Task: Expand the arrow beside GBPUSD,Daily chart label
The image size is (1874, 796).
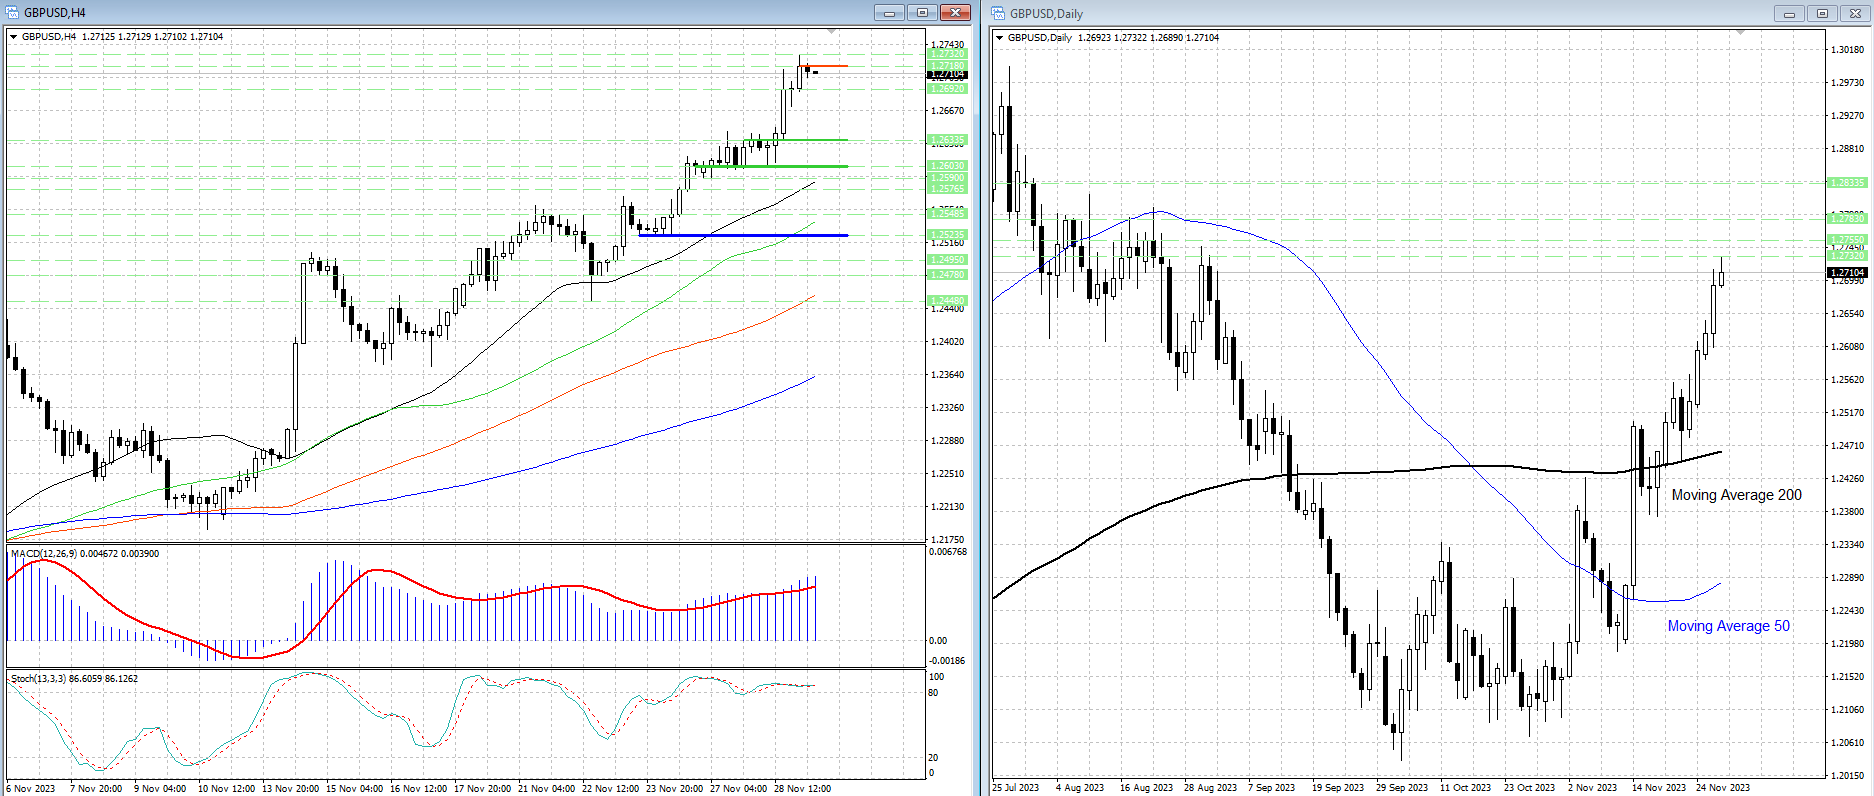Action: tap(999, 38)
